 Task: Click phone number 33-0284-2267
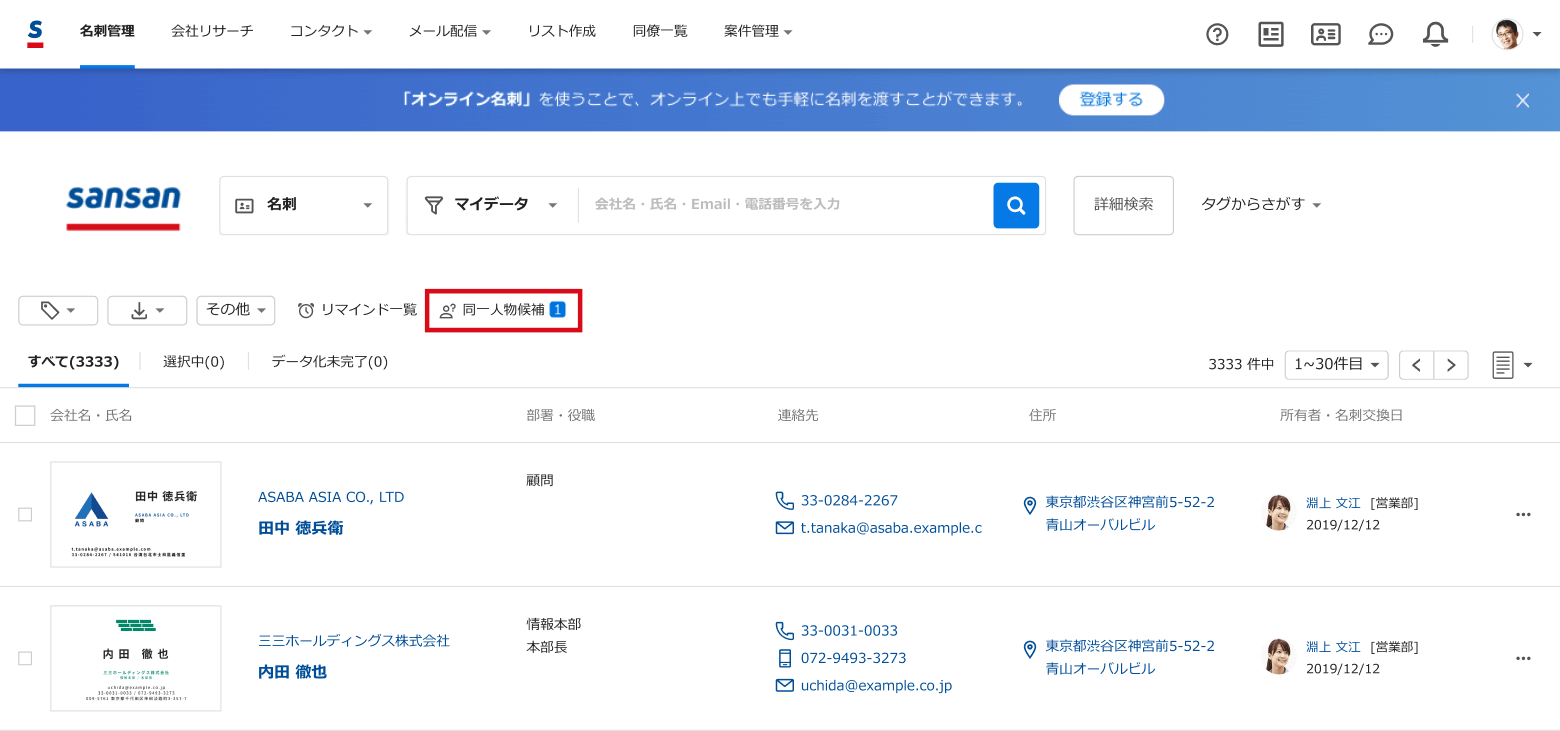pos(849,500)
